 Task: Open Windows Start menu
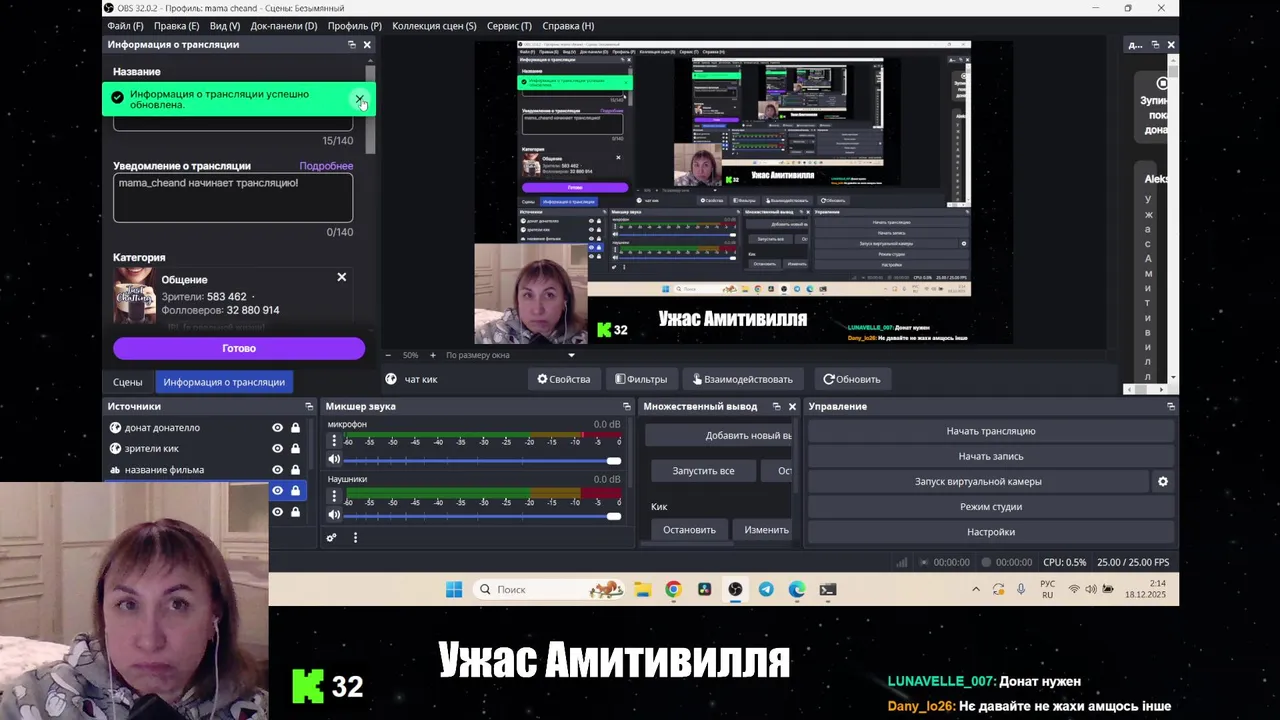pos(454,589)
